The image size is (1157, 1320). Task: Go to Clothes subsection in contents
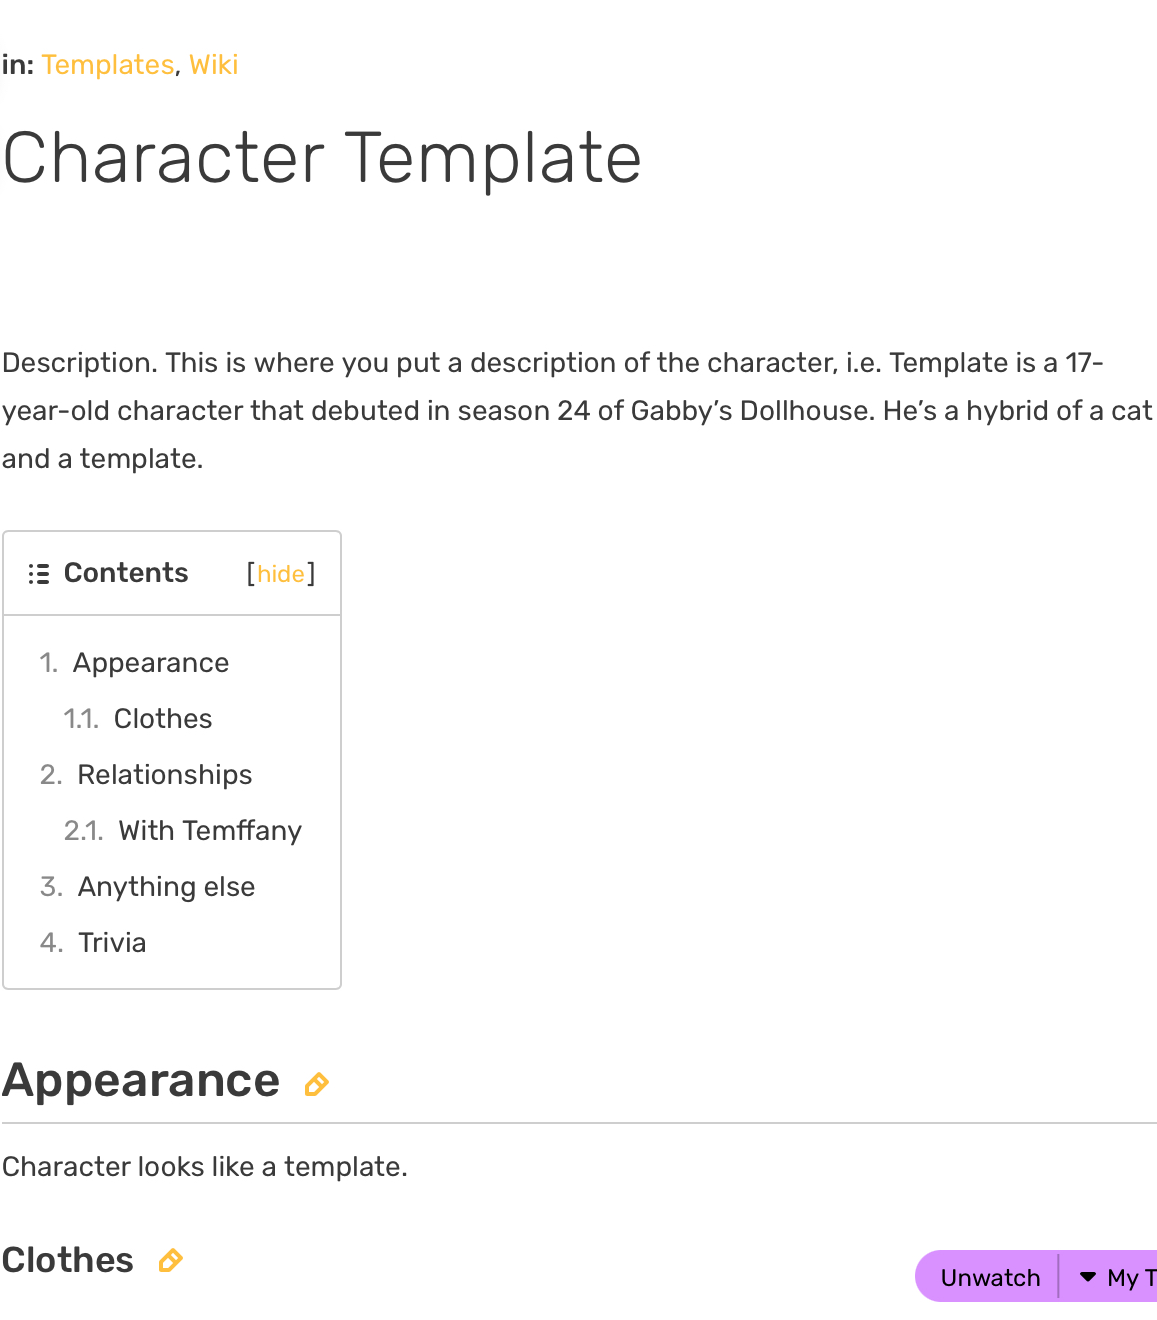click(x=163, y=719)
